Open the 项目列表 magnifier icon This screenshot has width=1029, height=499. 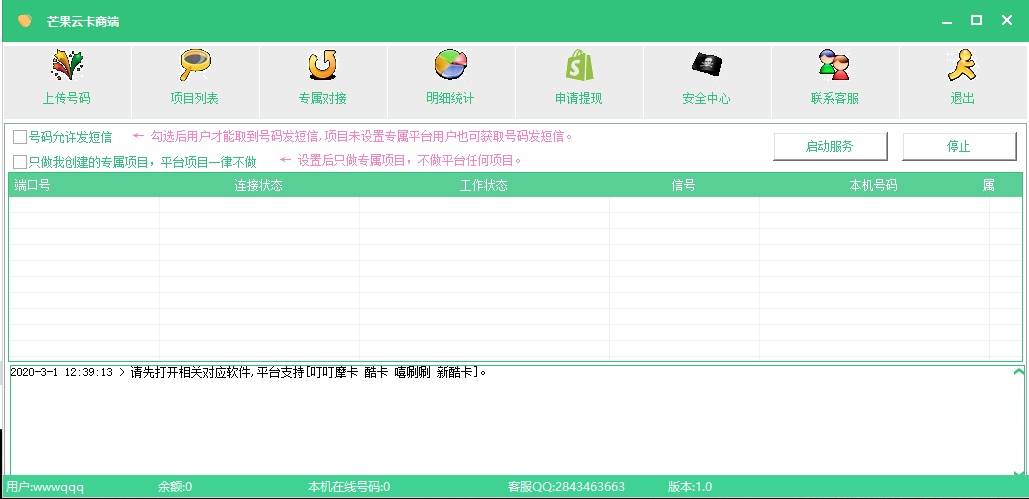coord(195,66)
